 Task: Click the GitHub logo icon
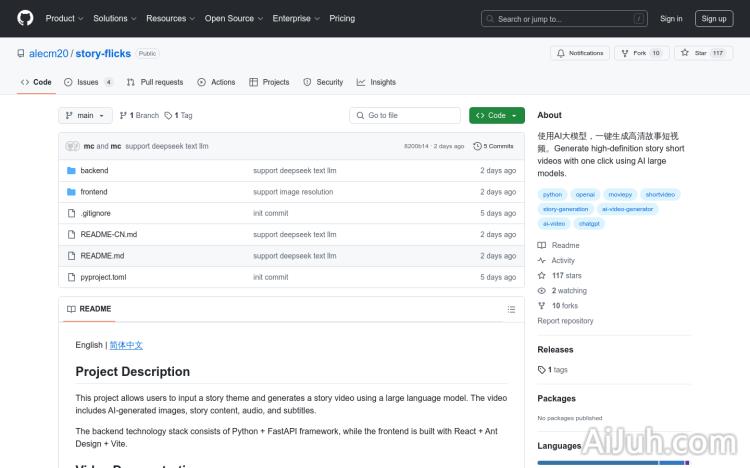pyautogui.click(x=25, y=18)
